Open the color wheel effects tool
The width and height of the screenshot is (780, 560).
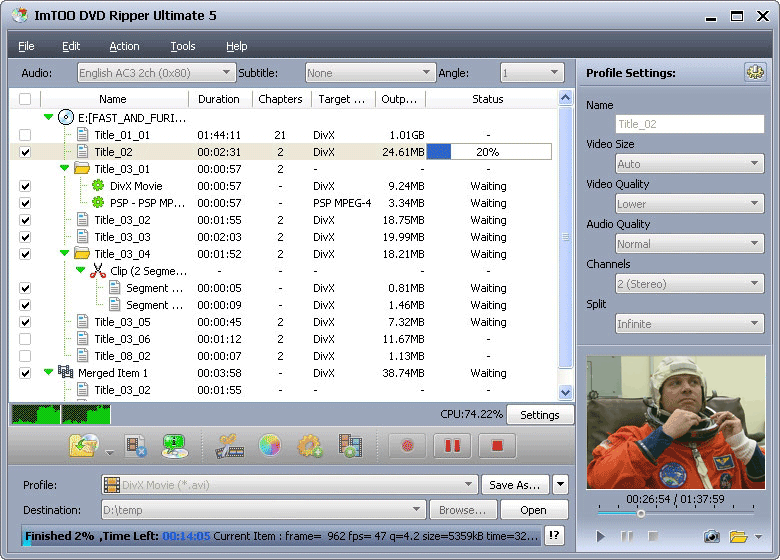[x=269, y=446]
